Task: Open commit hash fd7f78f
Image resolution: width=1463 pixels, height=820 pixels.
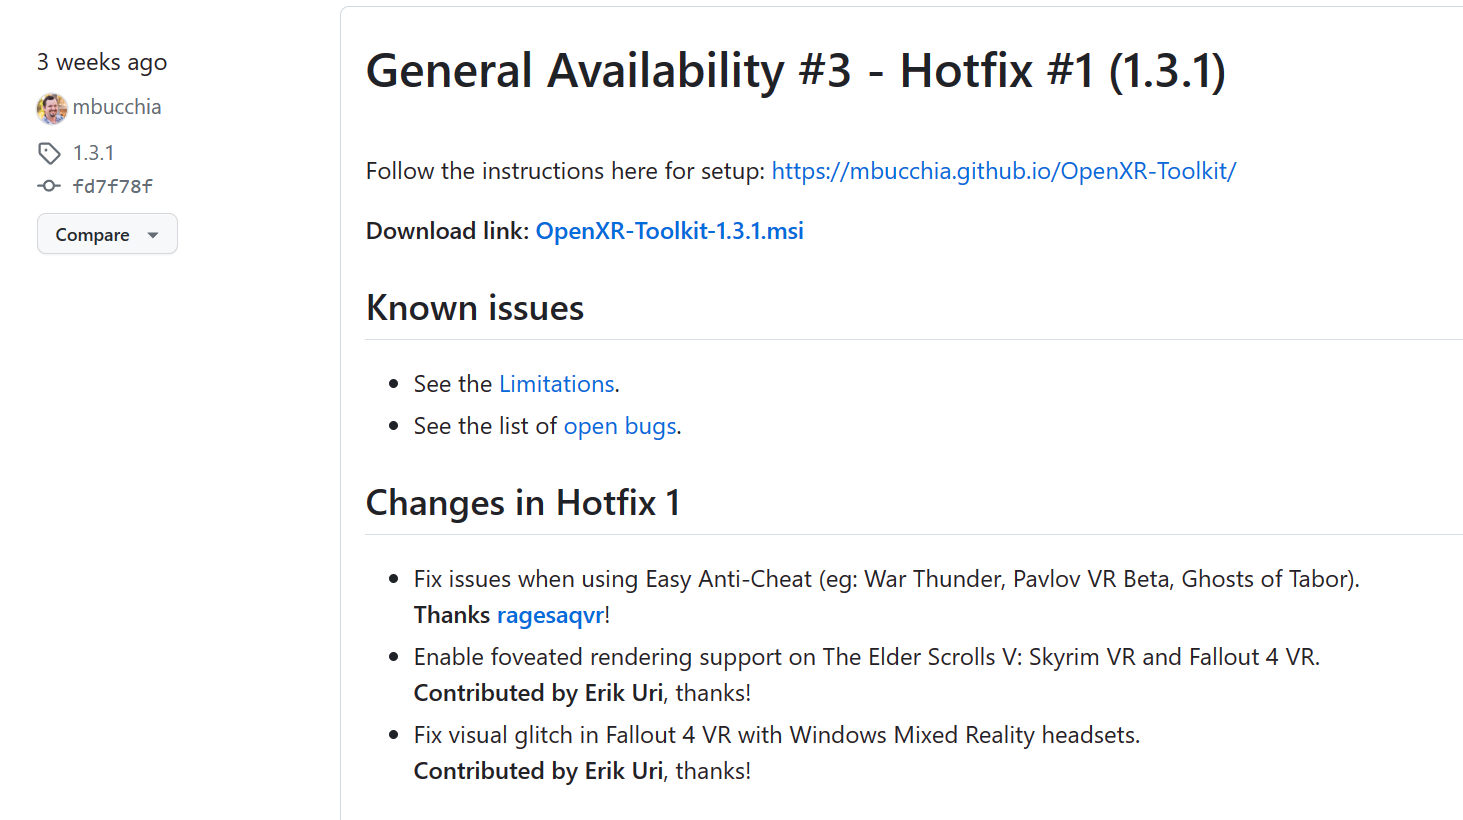Action: [113, 186]
